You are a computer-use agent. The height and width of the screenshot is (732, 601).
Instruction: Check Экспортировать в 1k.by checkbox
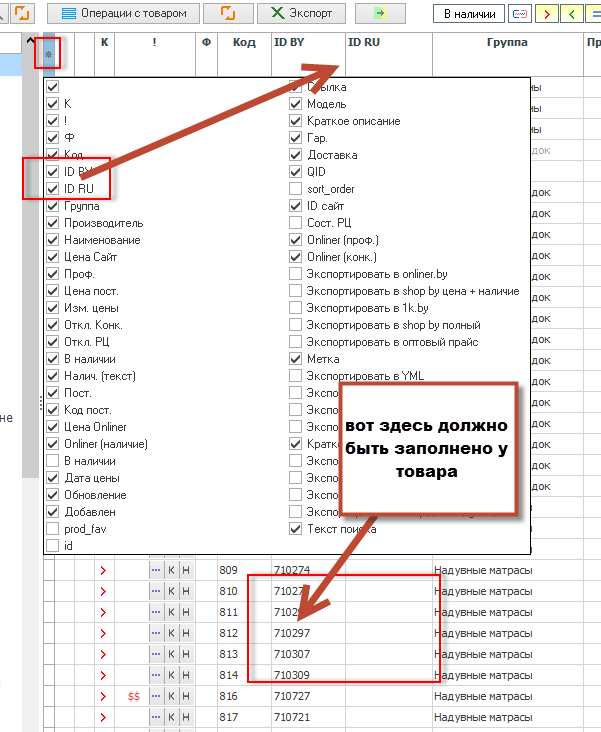[296, 308]
